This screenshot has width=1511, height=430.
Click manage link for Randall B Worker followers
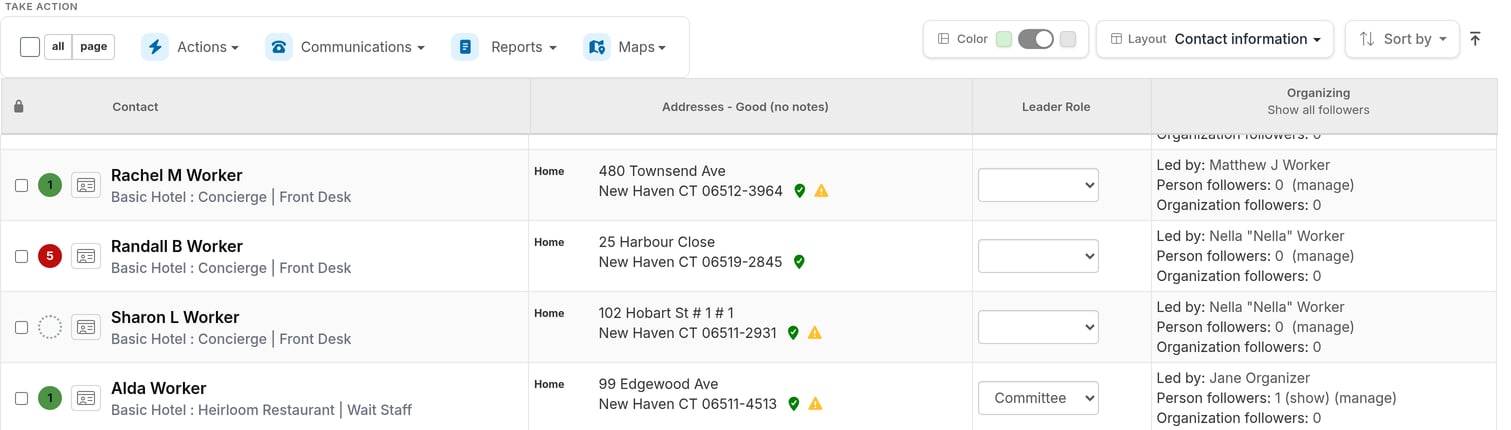point(1323,256)
